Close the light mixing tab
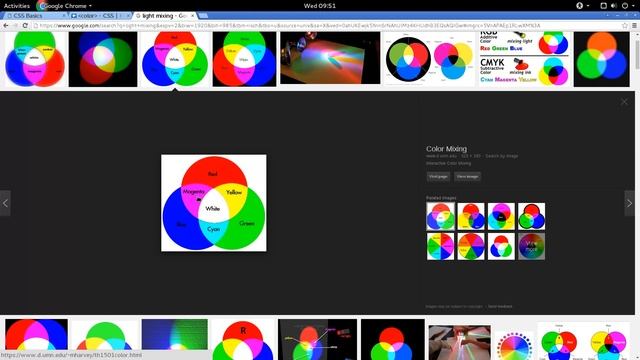 pyautogui.click(x=193, y=16)
